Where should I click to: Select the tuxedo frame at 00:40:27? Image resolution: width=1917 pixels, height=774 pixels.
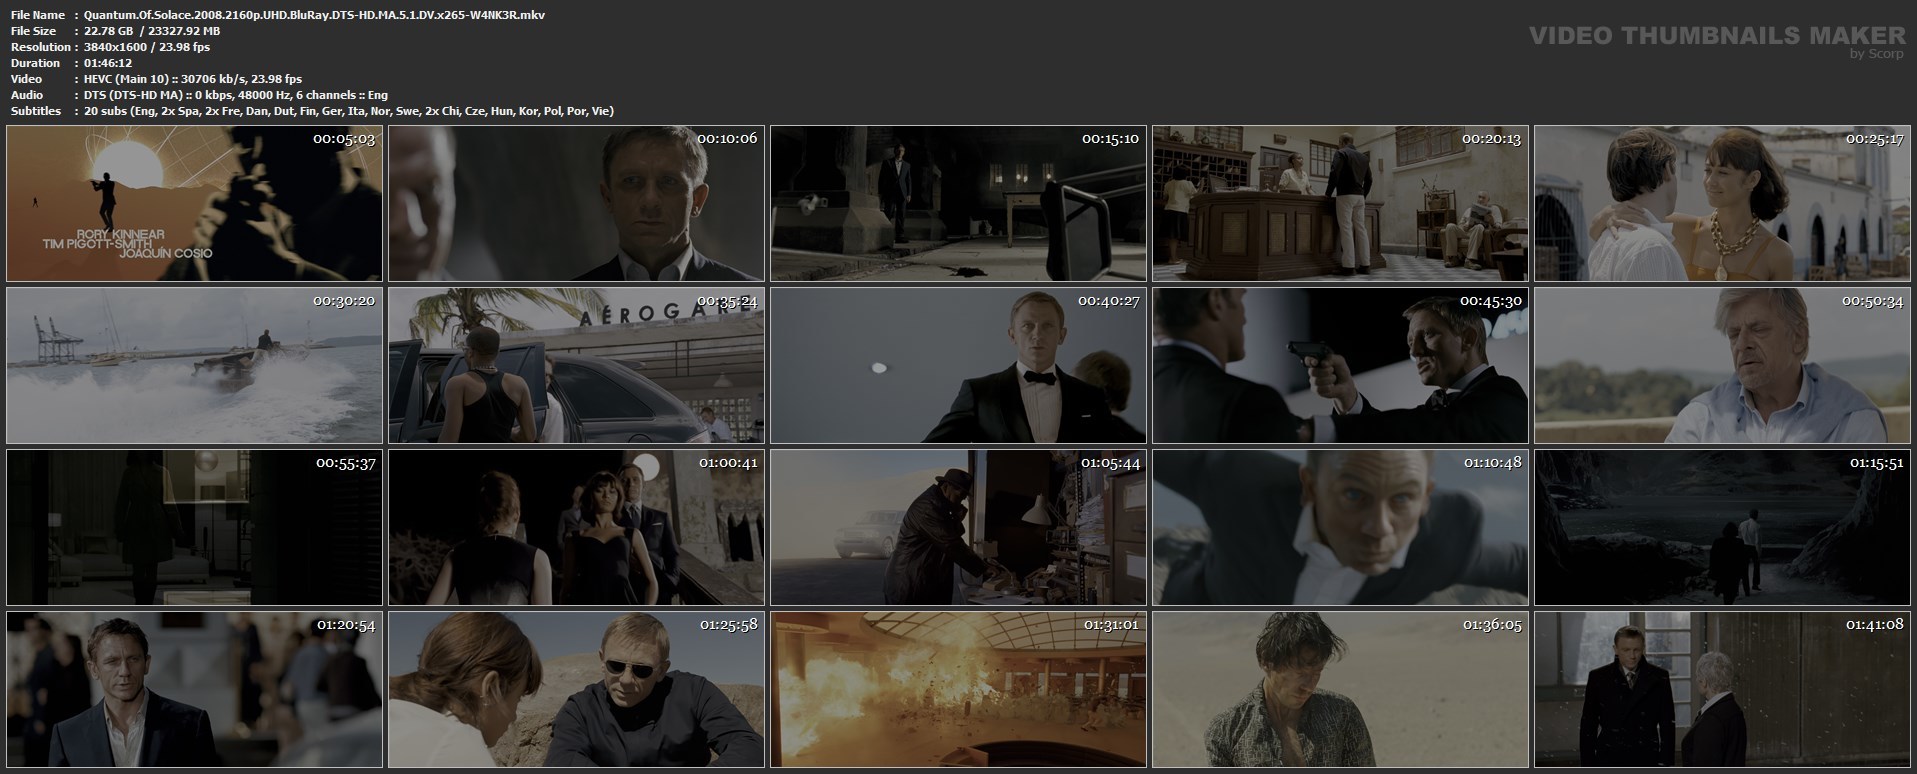coord(958,365)
